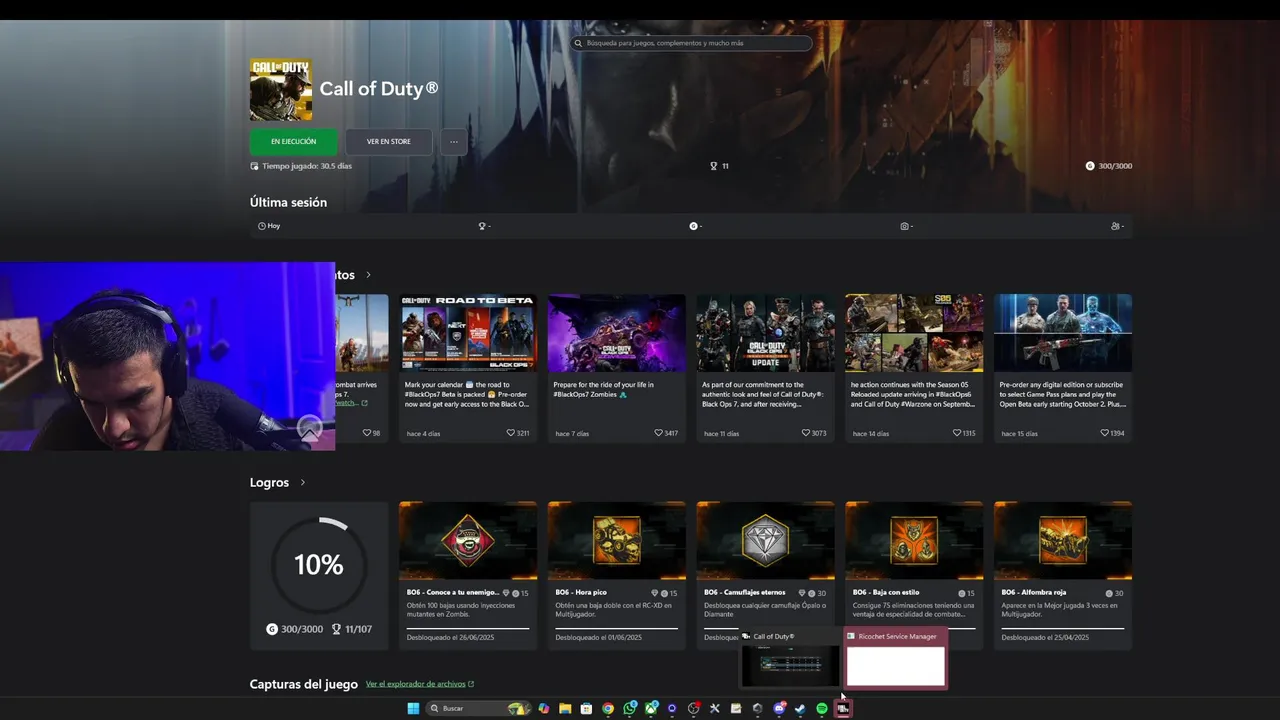
Task: Click the friends icon in Última sesión
Action: tap(1115, 226)
